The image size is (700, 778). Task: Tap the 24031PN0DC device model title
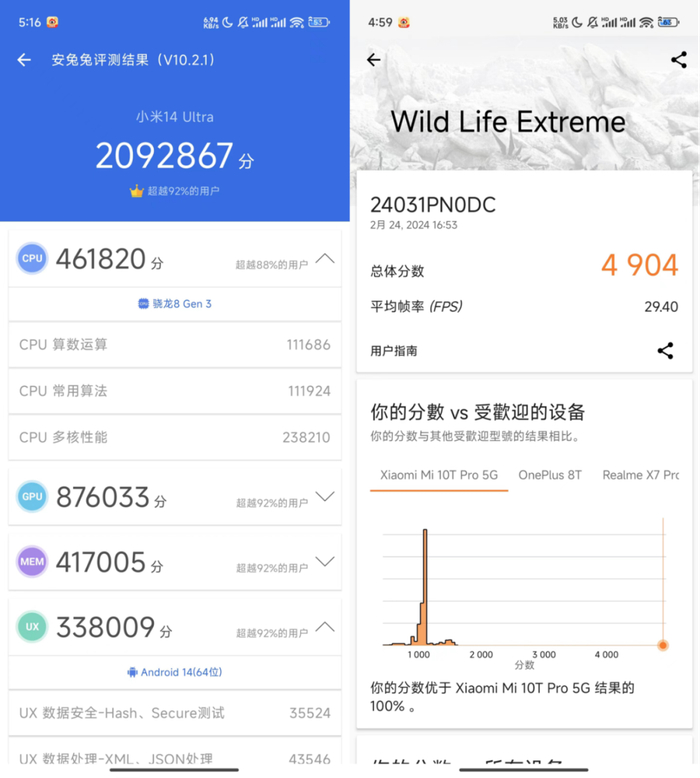pos(433,205)
